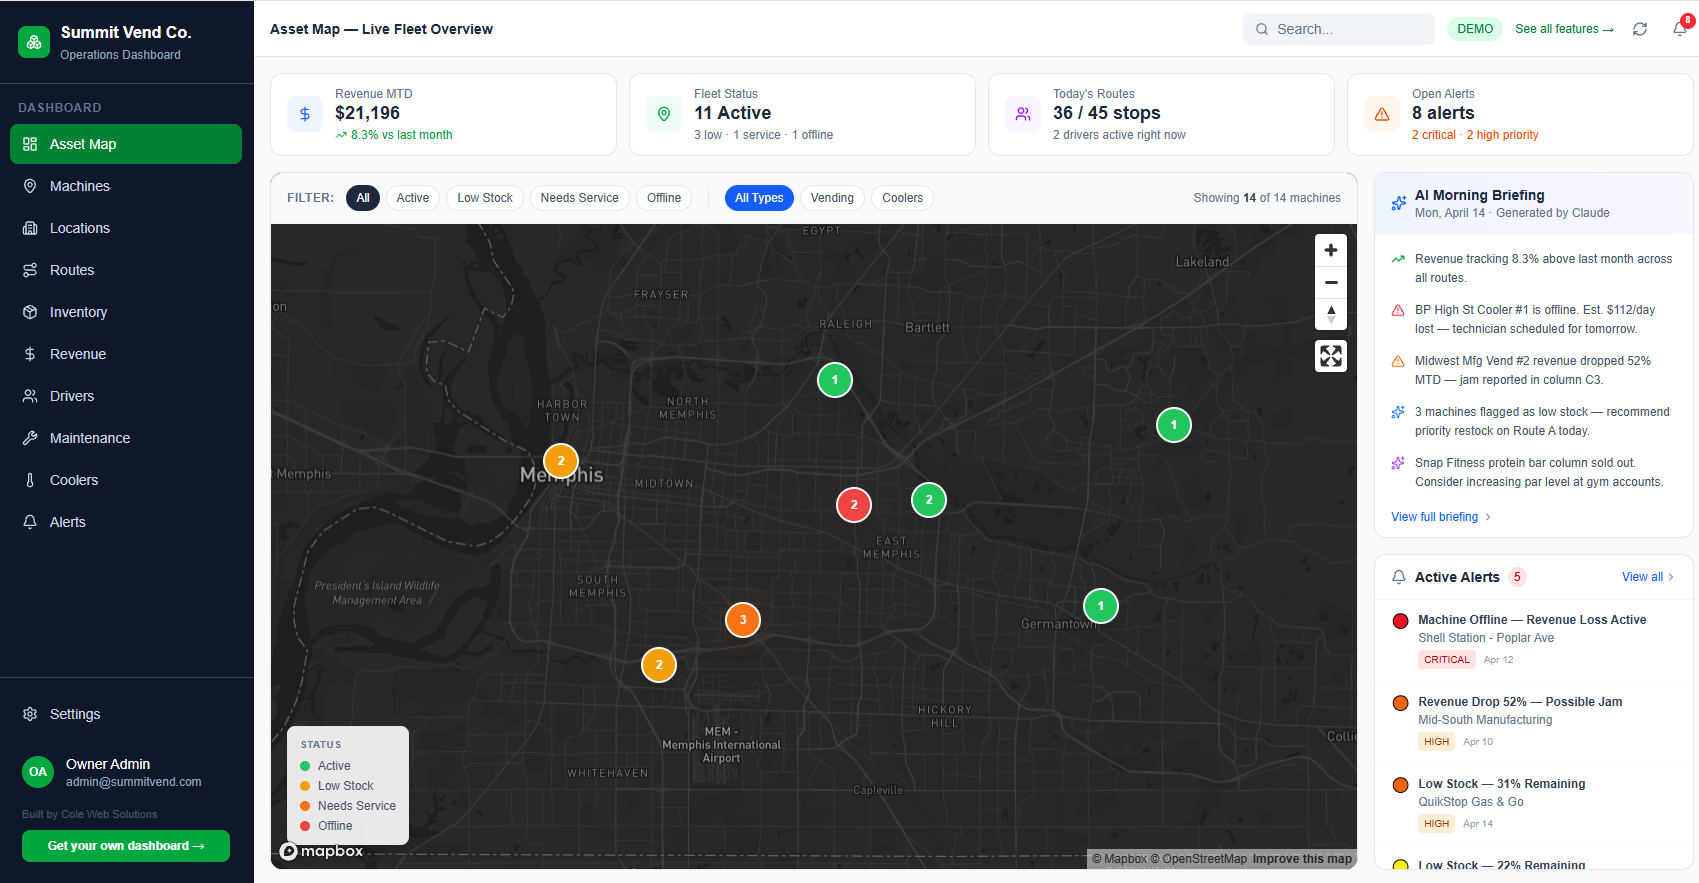Click the green marker near Germantown
The image size is (1699, 883).
click(x=1101, y=606)
